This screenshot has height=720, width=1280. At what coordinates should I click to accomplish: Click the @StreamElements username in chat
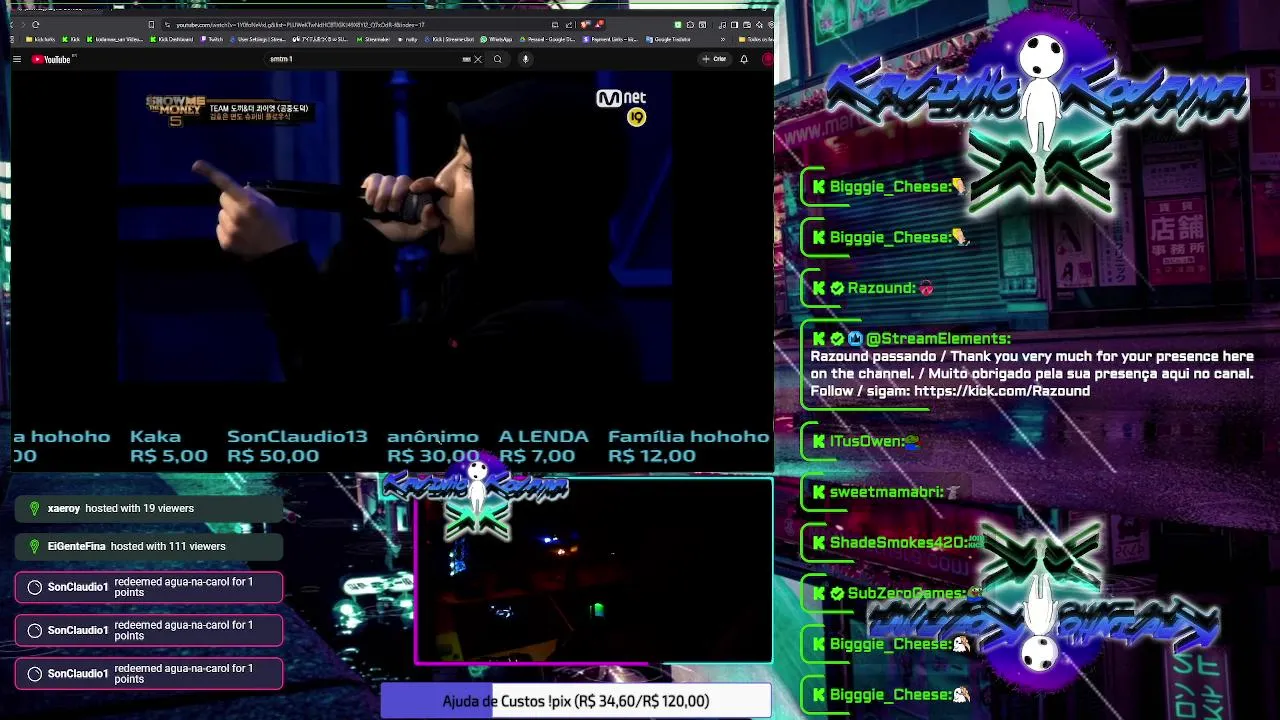[938, 339]
